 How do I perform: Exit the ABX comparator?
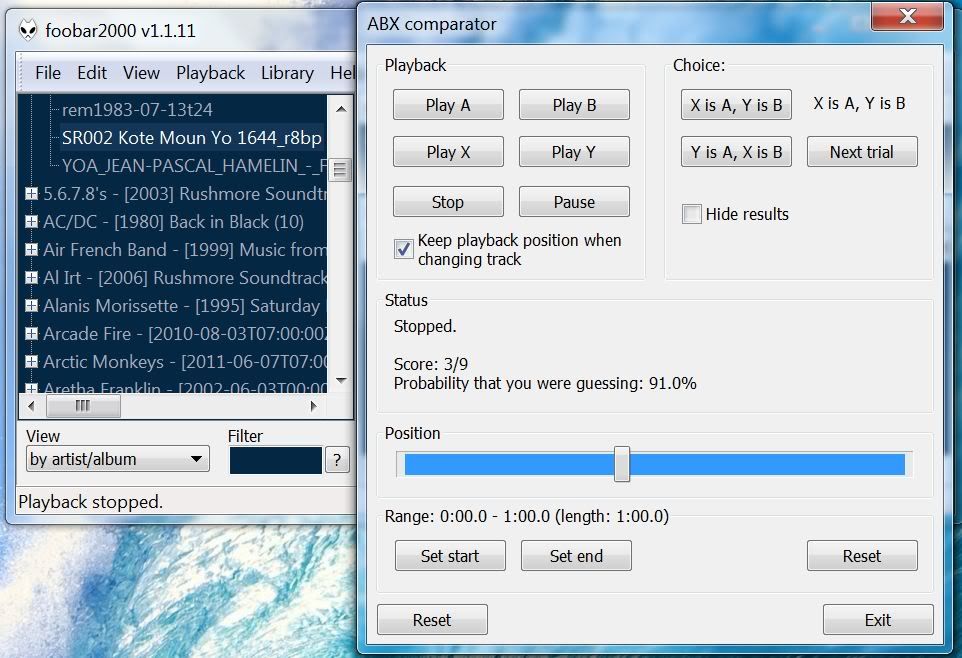tap(878, 619)
